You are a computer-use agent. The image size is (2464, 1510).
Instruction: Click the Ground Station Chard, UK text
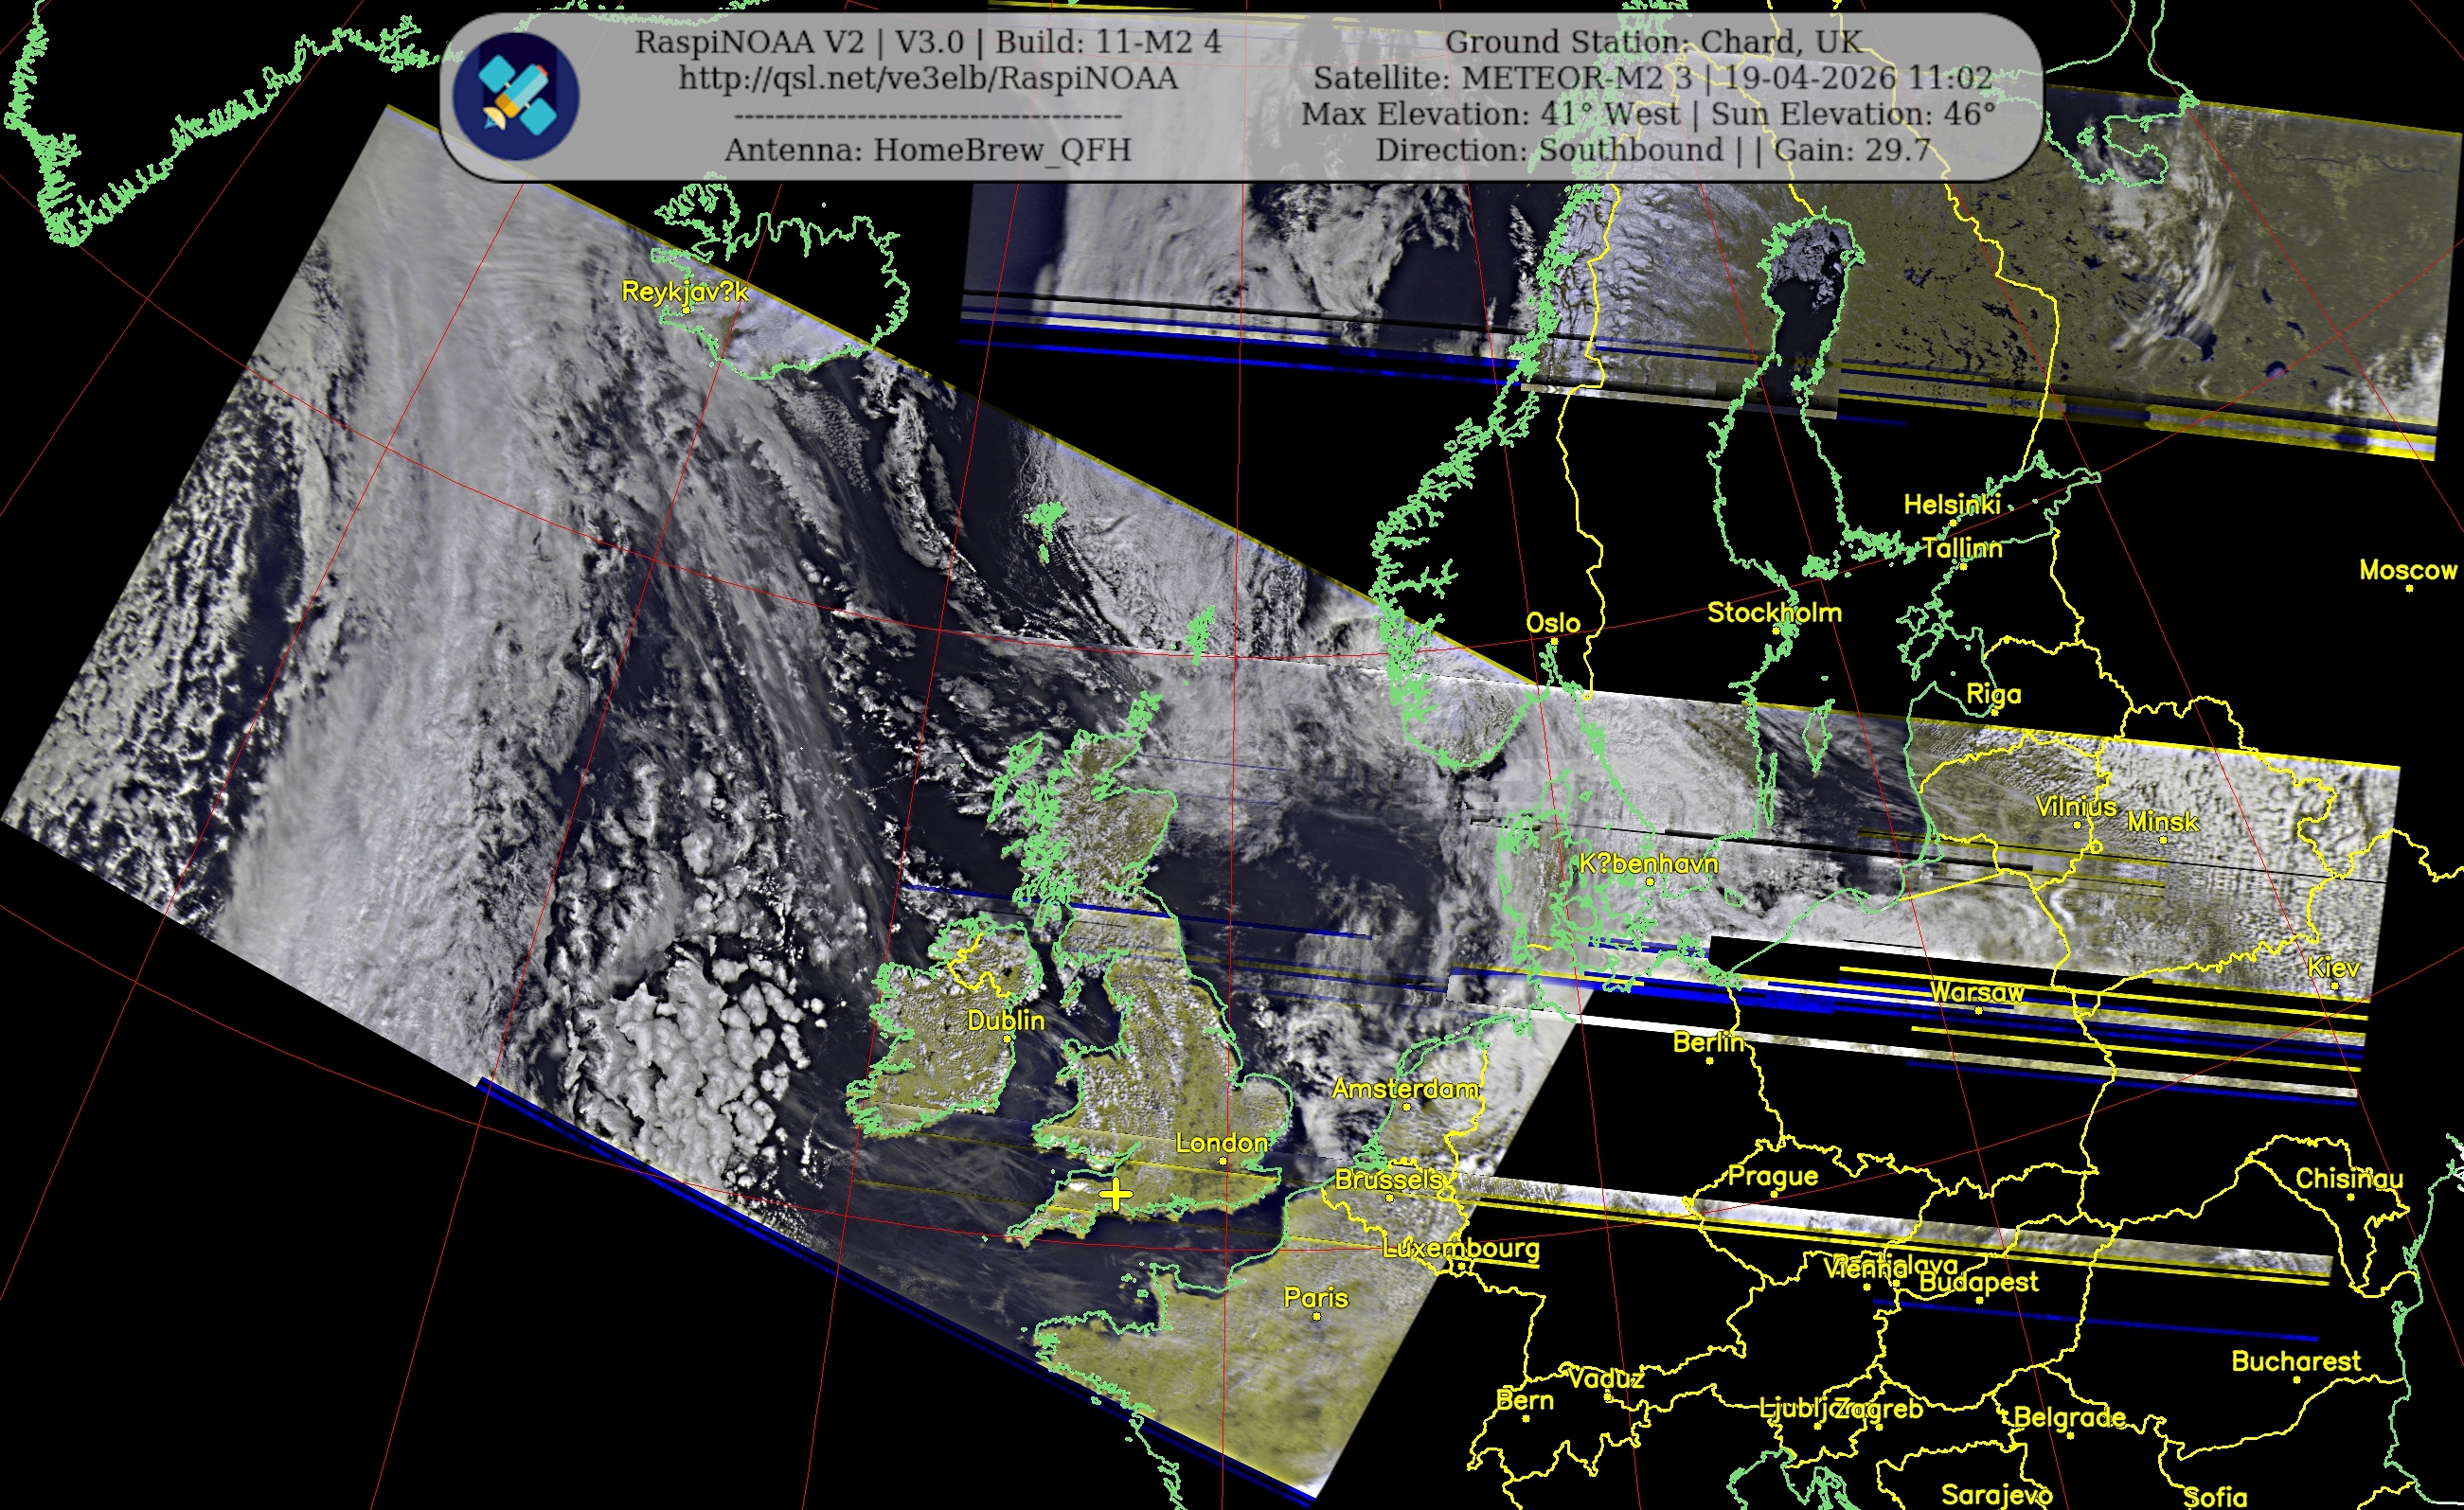[1653, 42]
